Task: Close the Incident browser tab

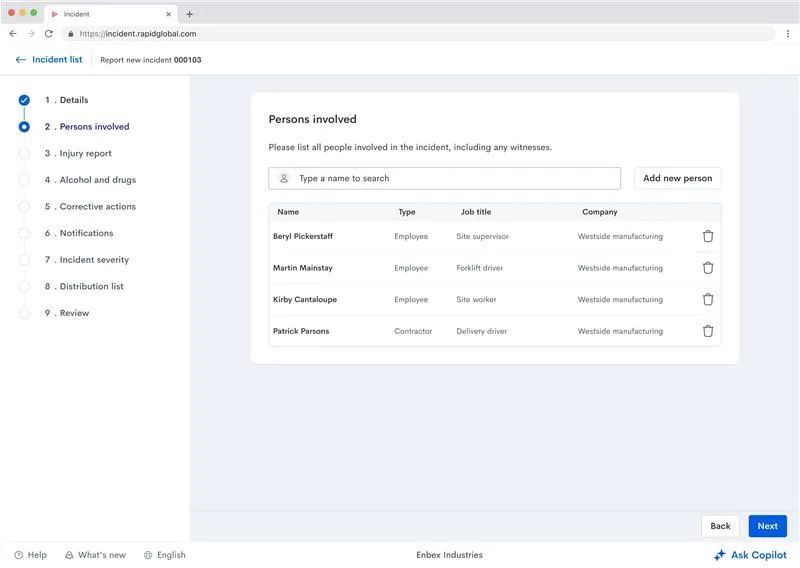Action: (168, 14)
